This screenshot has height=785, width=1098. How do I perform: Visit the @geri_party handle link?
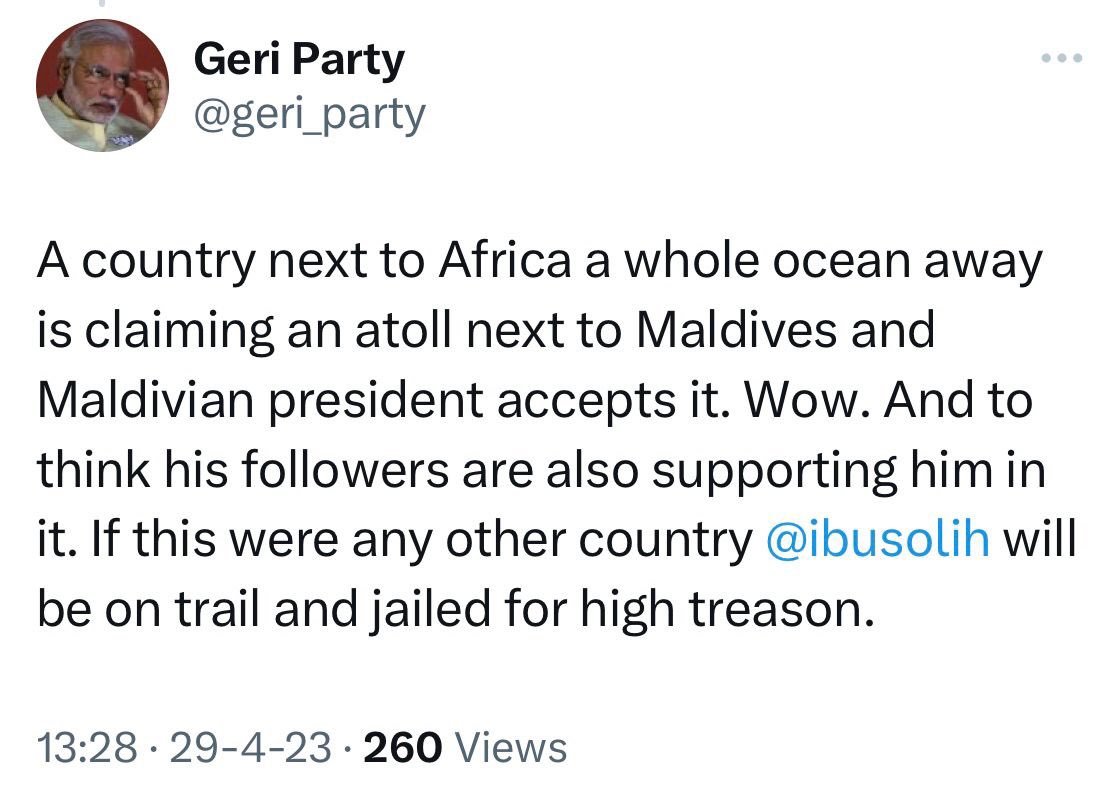click(309, 113)
